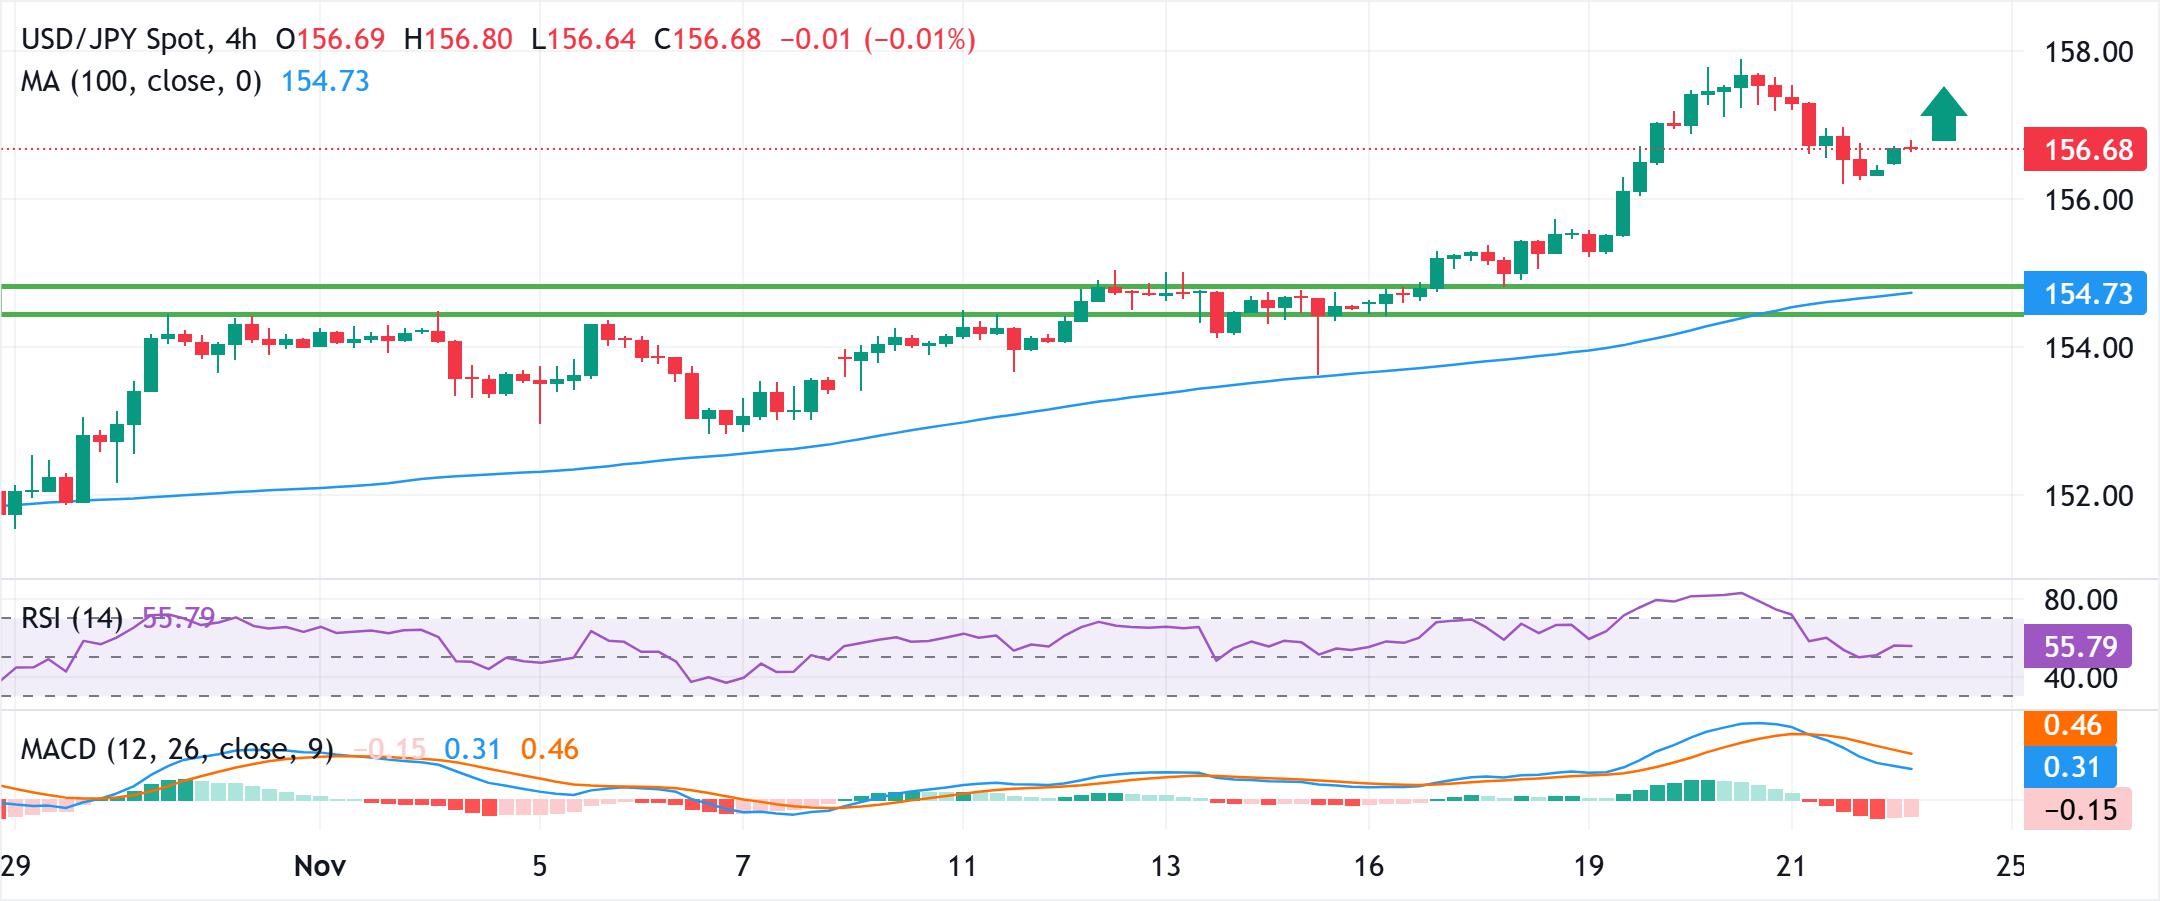Click the blue 0.31 MACD value tag
2160x901 pixels.
[2072, 767]
